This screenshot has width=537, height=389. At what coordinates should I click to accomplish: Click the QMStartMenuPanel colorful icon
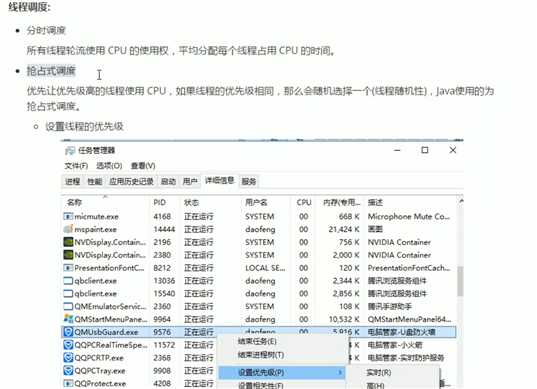[x=68, y=319]
